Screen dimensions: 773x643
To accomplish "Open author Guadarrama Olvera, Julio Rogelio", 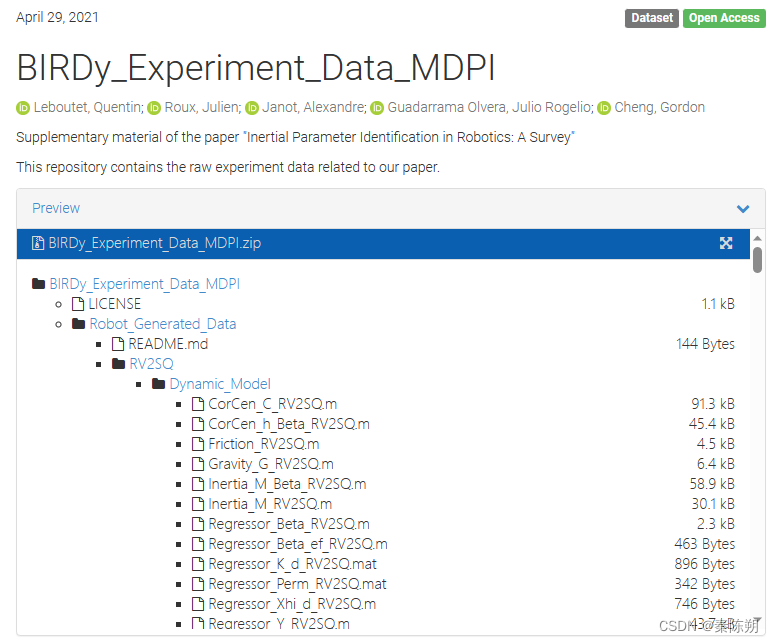I will click(491, 107).
